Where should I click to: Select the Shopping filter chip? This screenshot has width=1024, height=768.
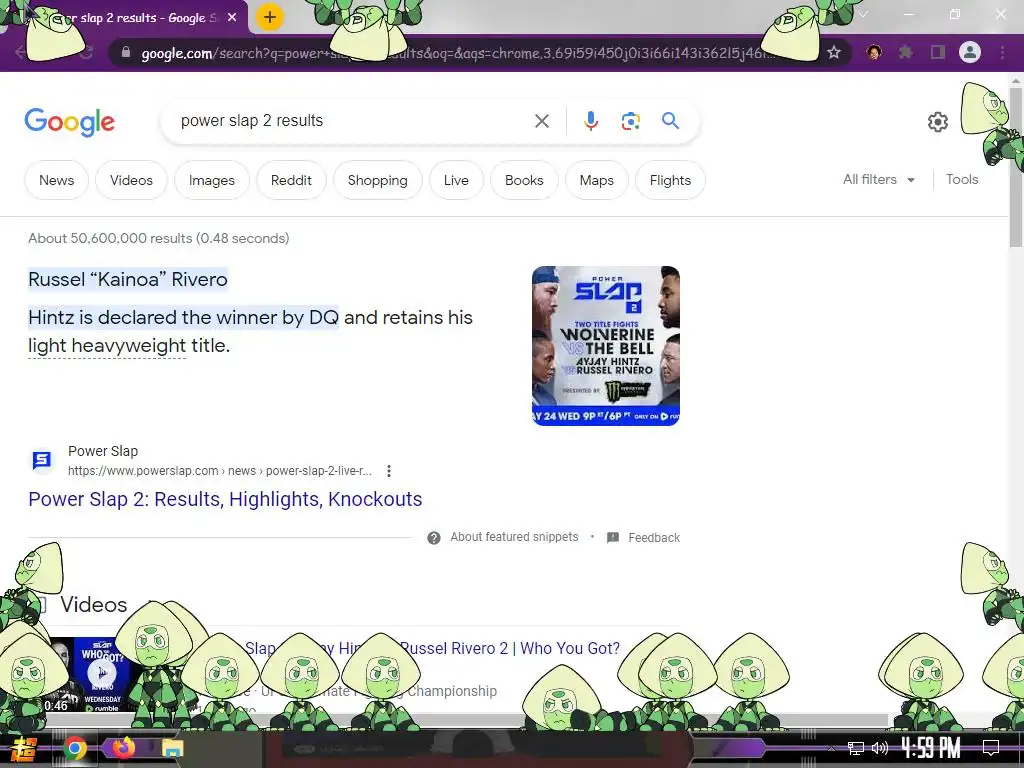pyautogui.click(x=377, y=180)
